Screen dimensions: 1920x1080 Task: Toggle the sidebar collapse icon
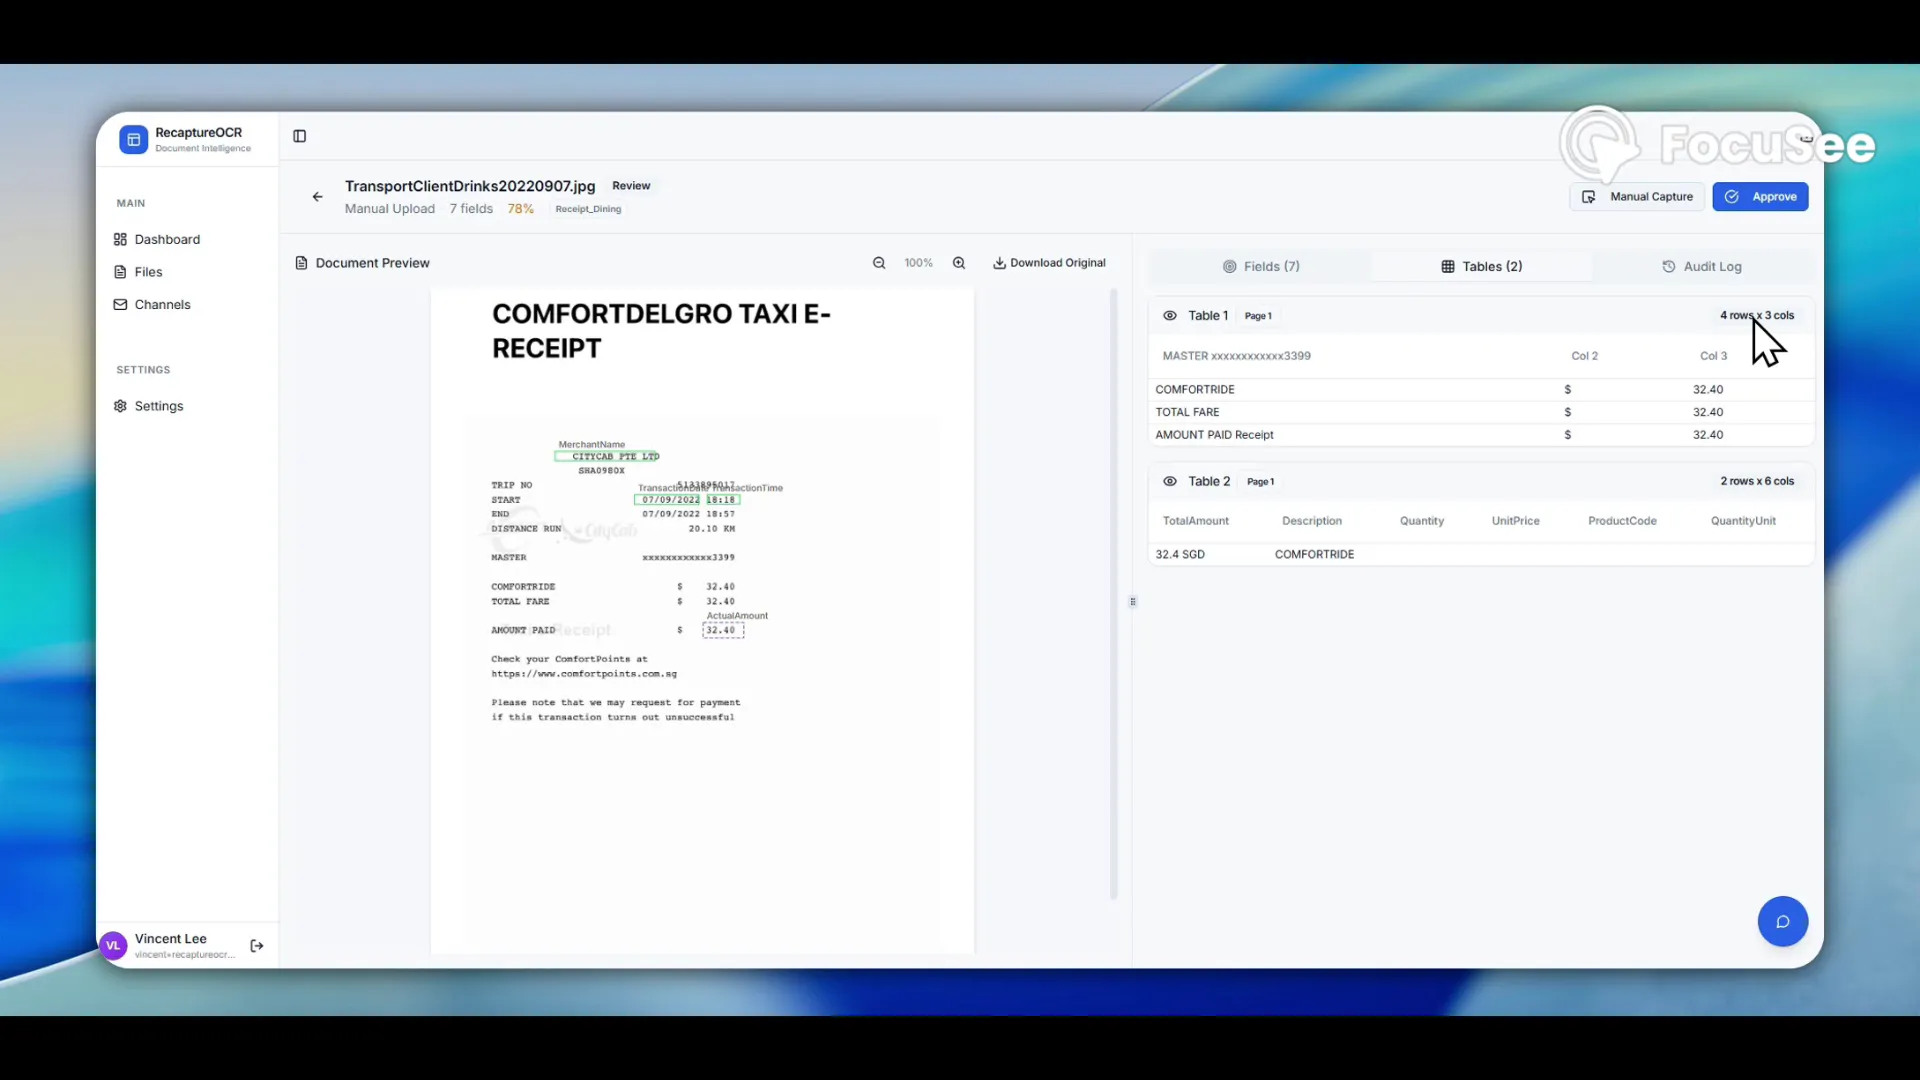[299, 136]
